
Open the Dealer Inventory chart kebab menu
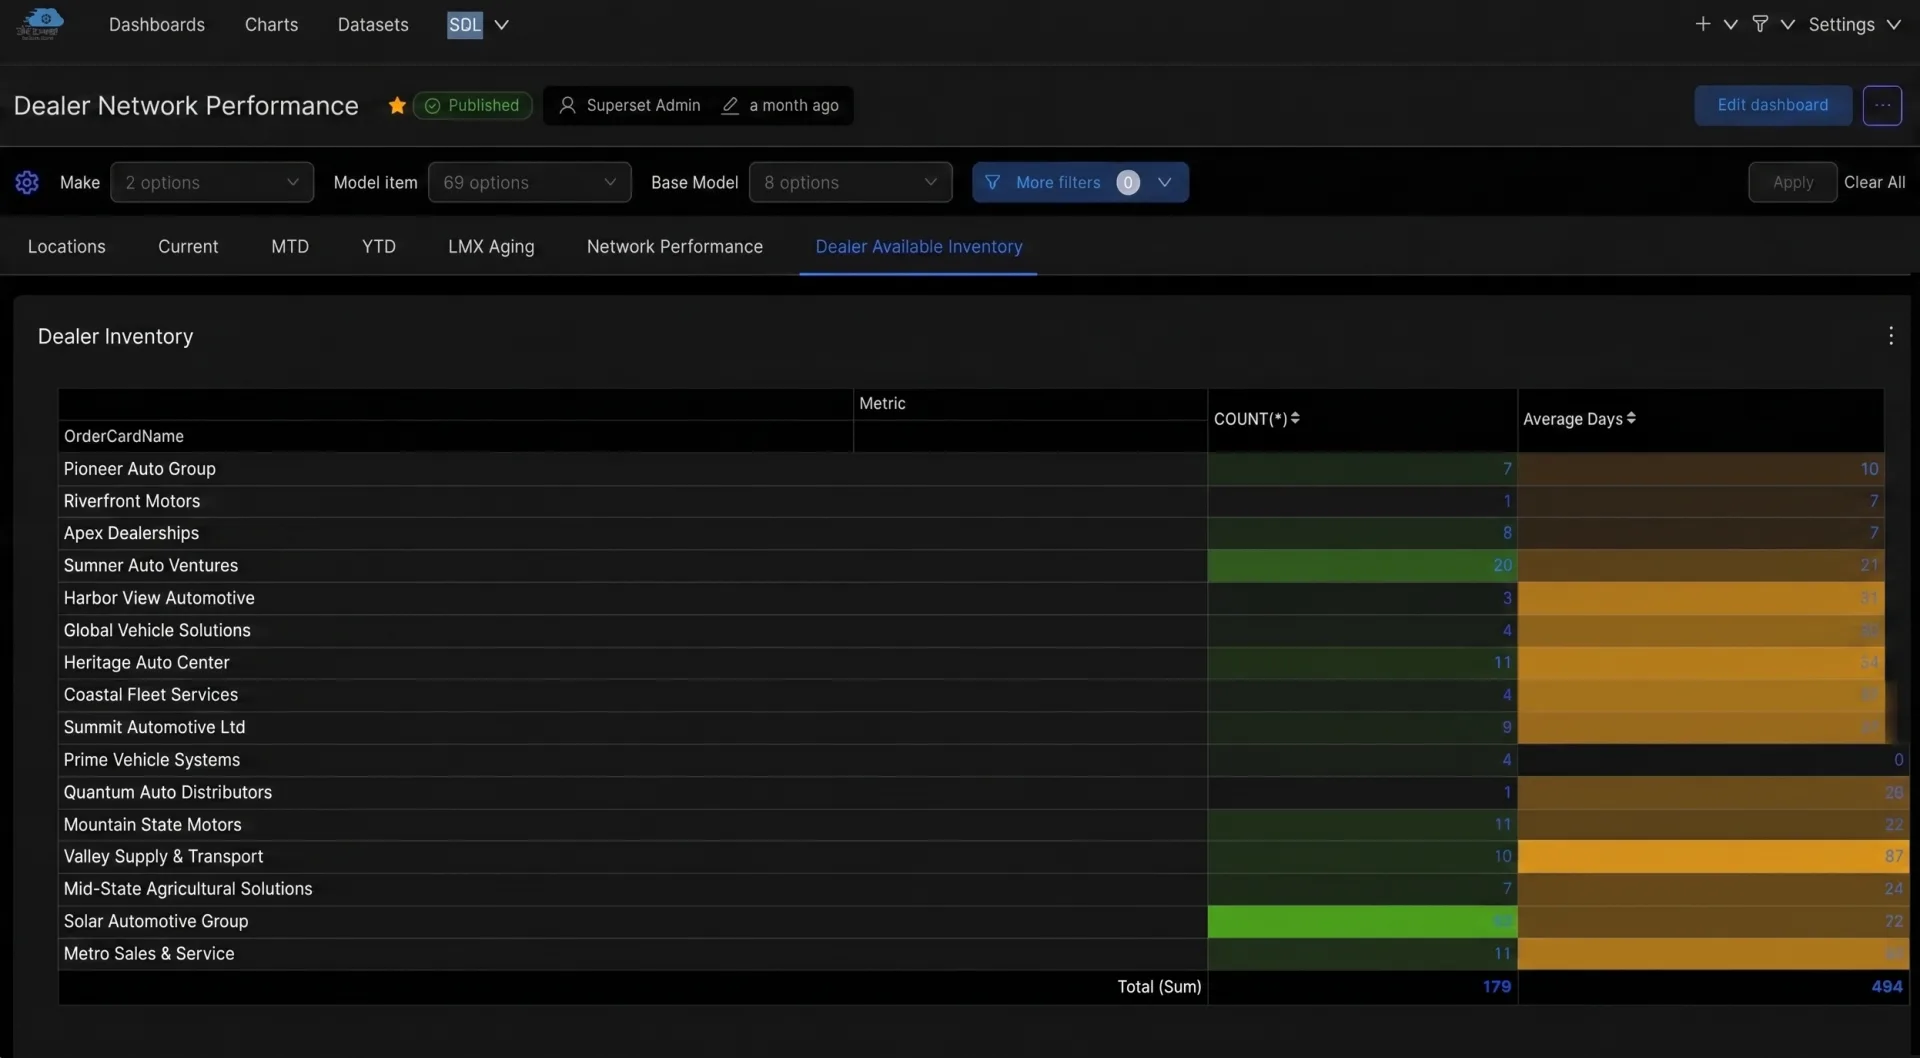click(1890, 336)
